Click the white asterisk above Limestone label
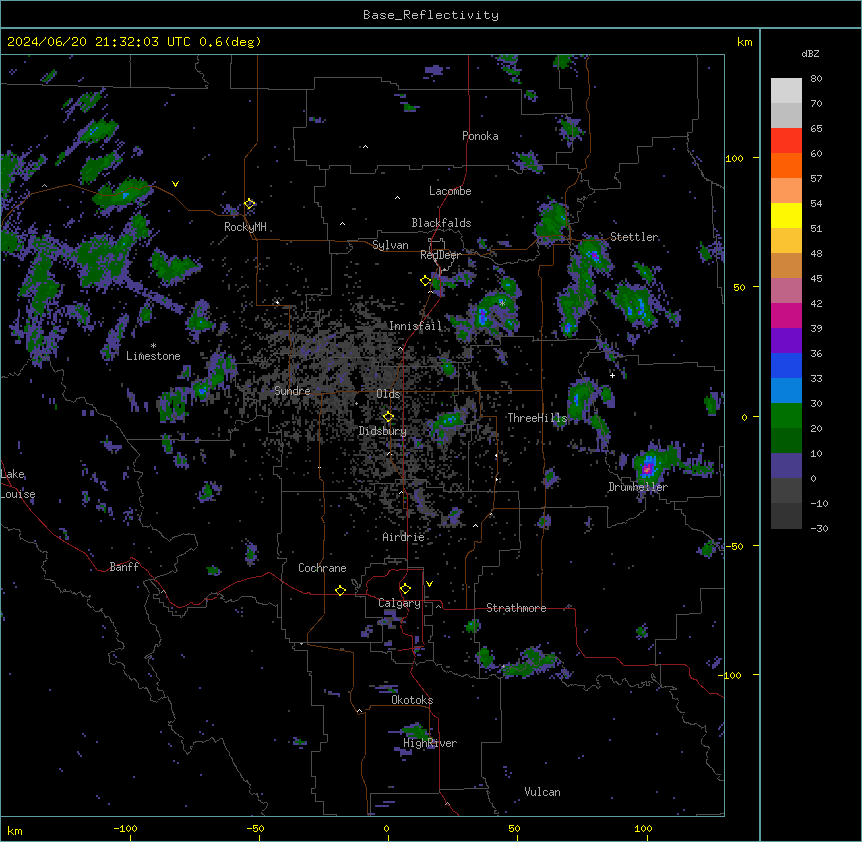The height and width of the screenshot is (842, 862). pos(153,346)
